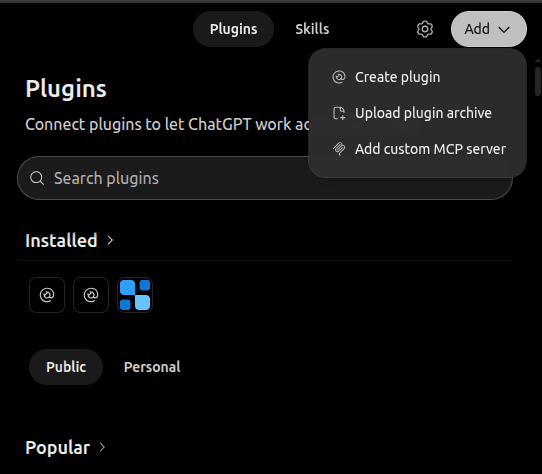542x474 pixels.
Task: Open the Installed heading link
Action: (61, 240)
